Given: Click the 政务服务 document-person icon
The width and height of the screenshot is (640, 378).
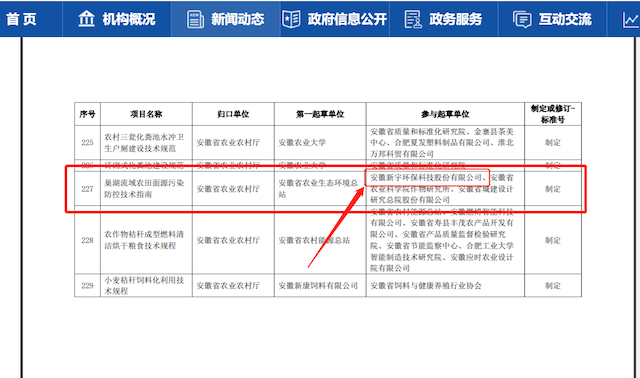Looking at the screenshot, I should [x=413, y=19].
